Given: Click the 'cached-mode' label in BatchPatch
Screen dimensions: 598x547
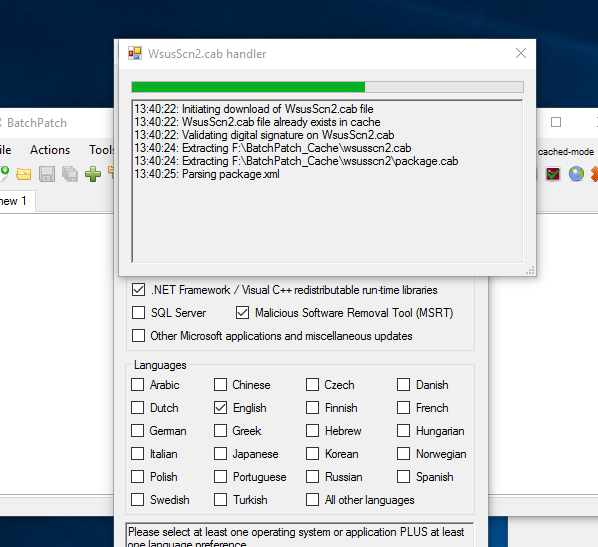Looking at the screenshot, I should pyautogui.click(x=566, y=152).
